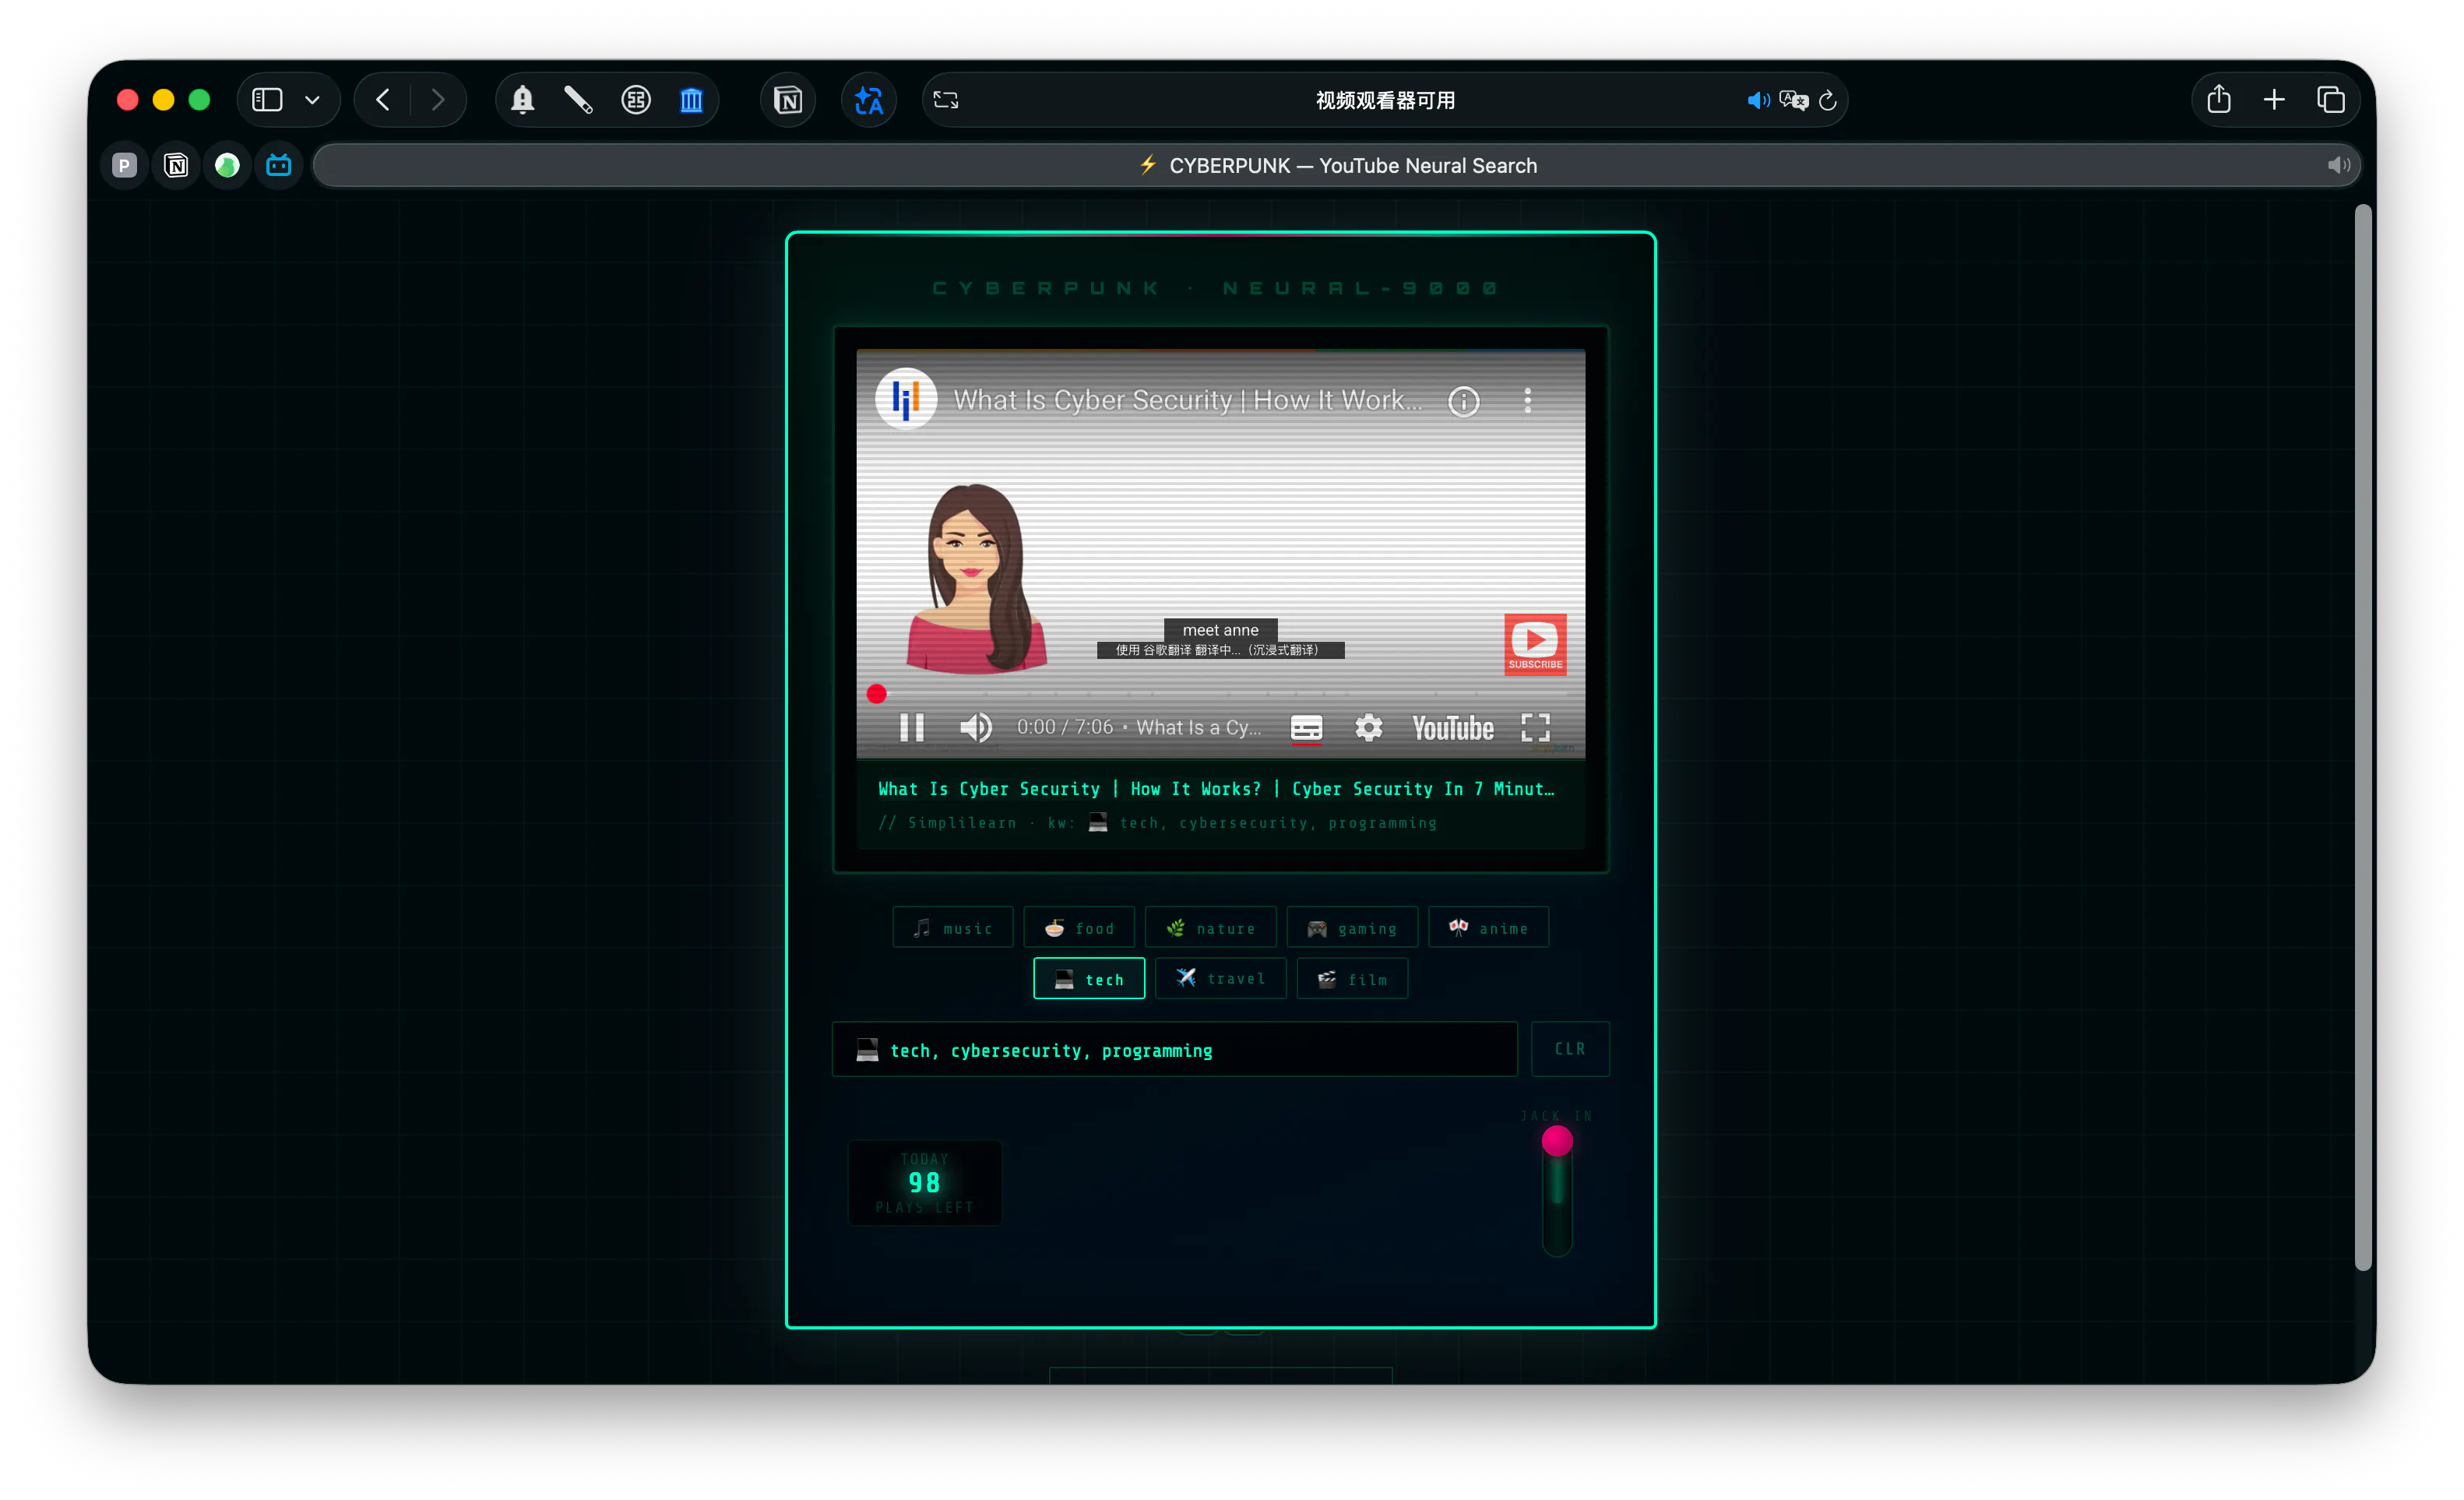The height and width of the screenshot is (1500, 2464).
Task: Clear keywords with the CLR button
Action: 1569,1049
